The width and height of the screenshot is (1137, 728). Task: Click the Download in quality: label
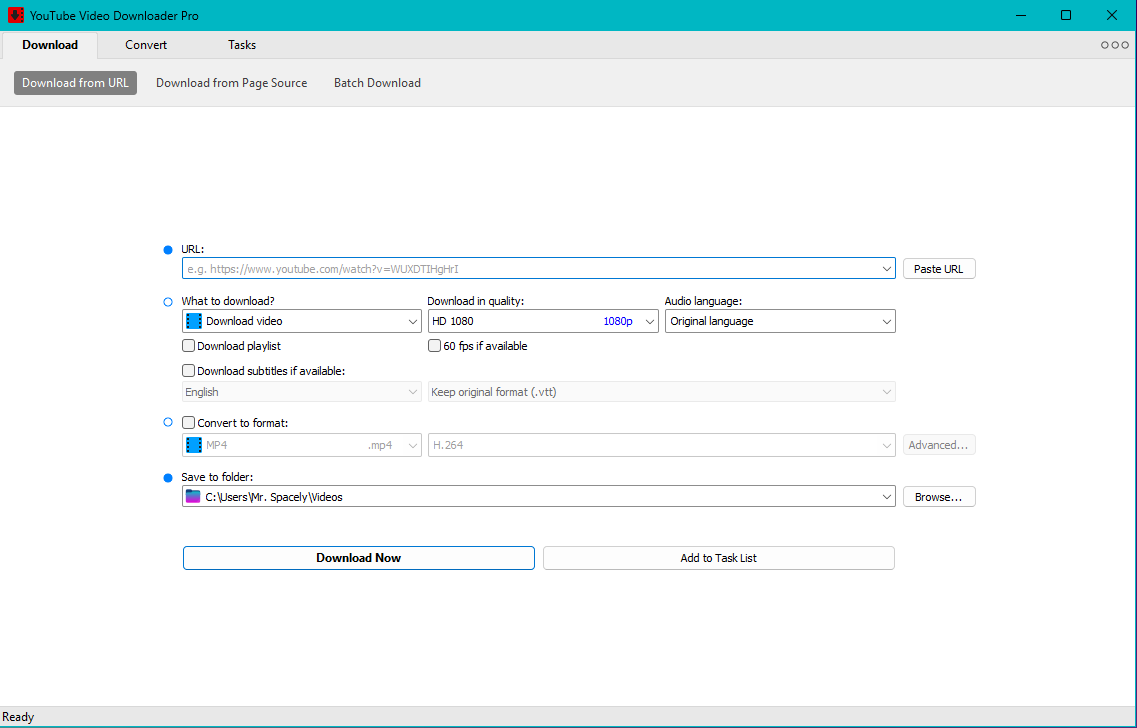[476, 301]
